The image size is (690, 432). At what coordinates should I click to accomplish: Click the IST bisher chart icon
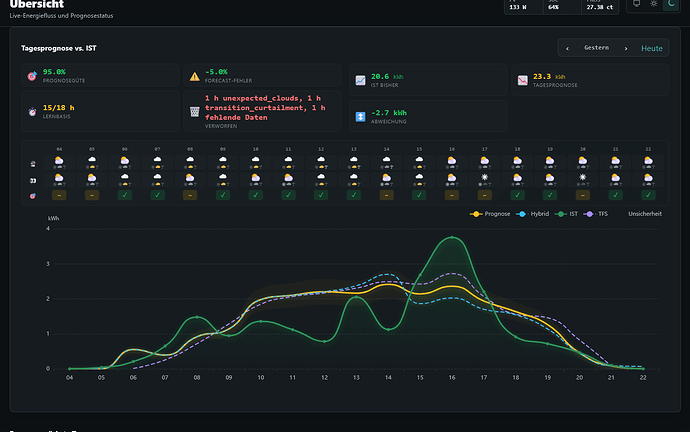point(360,81)
